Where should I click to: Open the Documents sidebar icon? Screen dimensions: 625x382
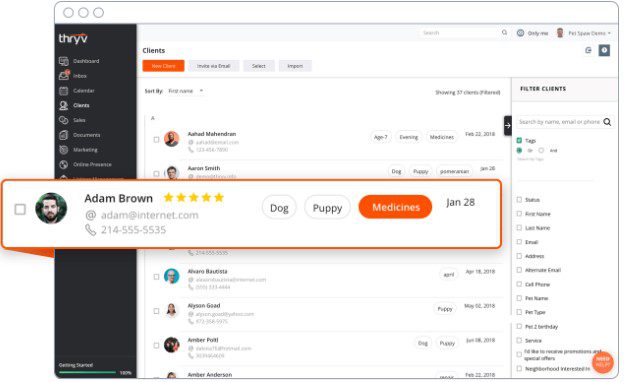point(64,135)
